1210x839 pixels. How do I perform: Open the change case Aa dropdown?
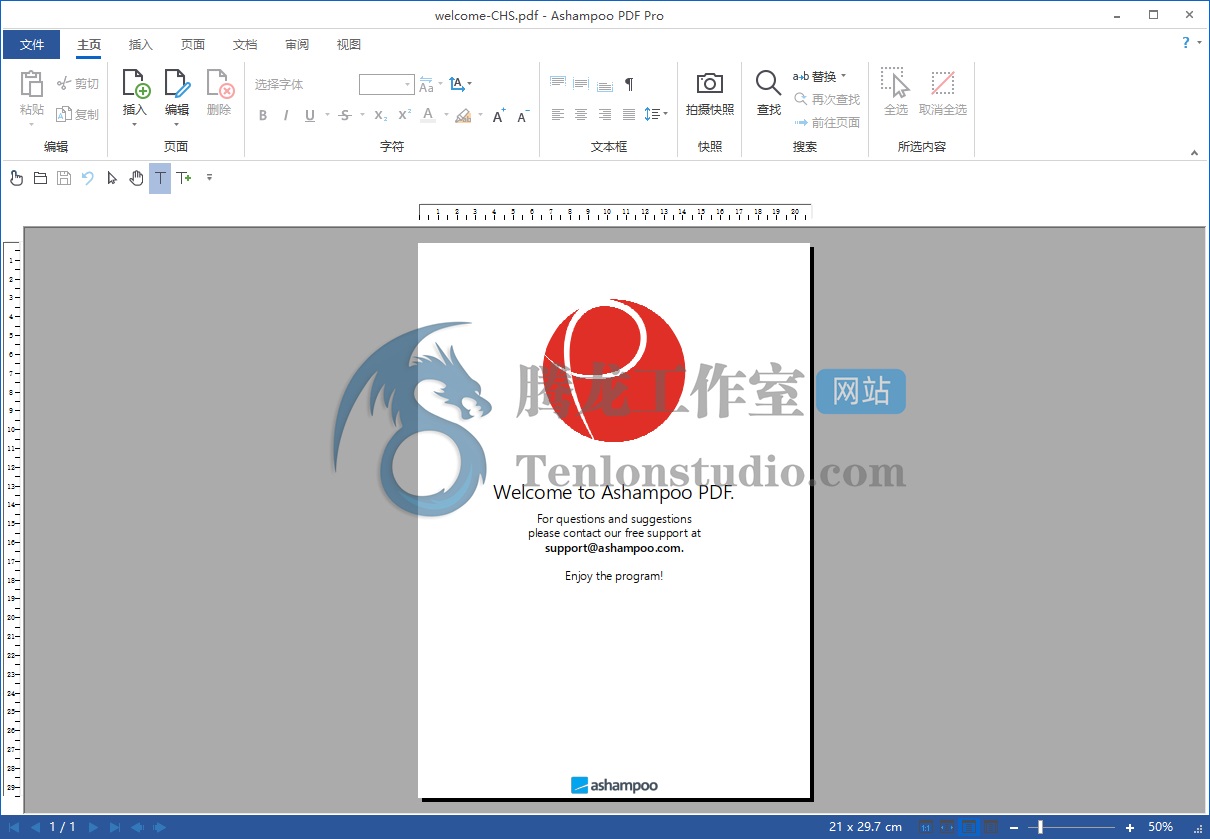430,85
